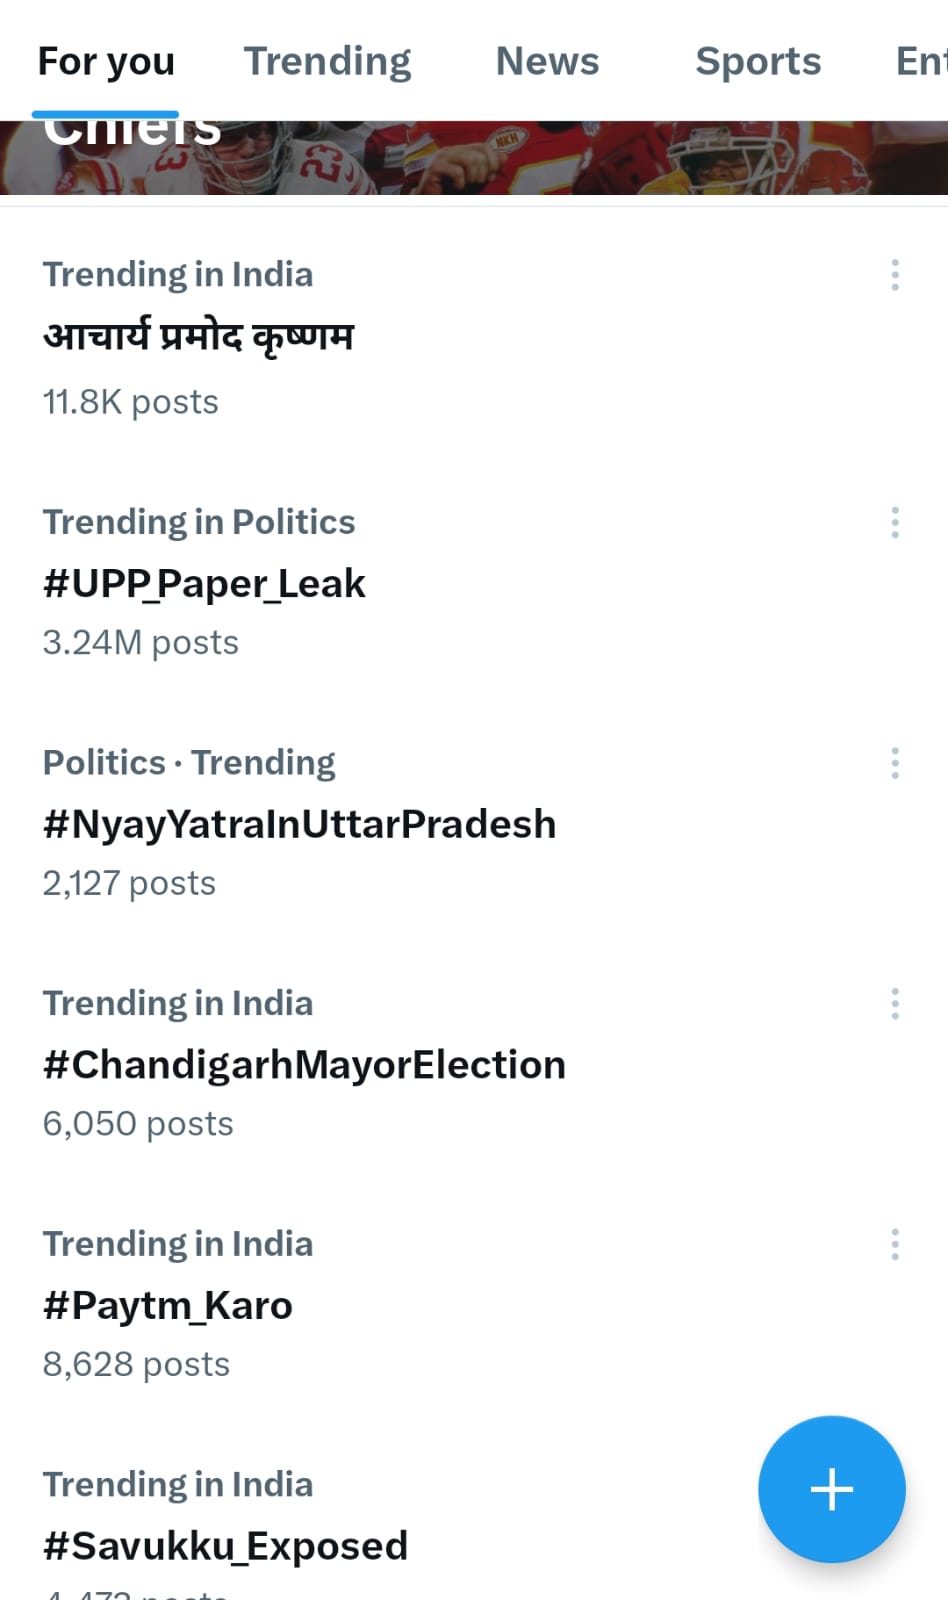Open more options for #UPP_Paper_Leak trend
Image resolution: width=948 pixels, height=1600 pixels.
click(895, 522)
